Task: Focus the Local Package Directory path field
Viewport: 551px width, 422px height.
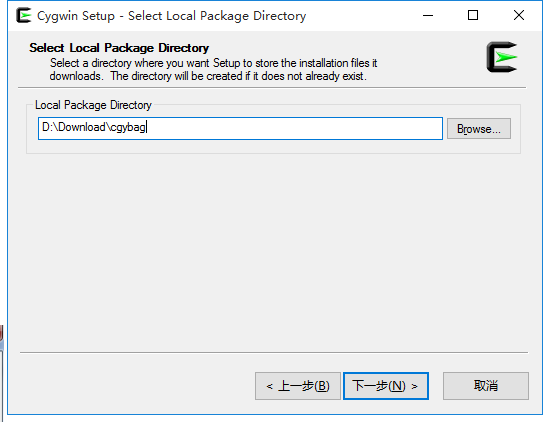Action: (240, 128)
